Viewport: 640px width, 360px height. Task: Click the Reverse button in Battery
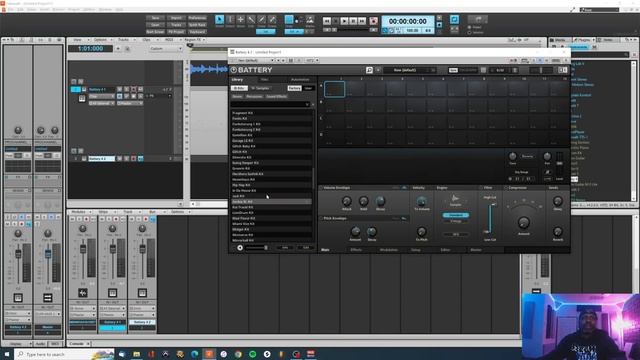(527, 156)
